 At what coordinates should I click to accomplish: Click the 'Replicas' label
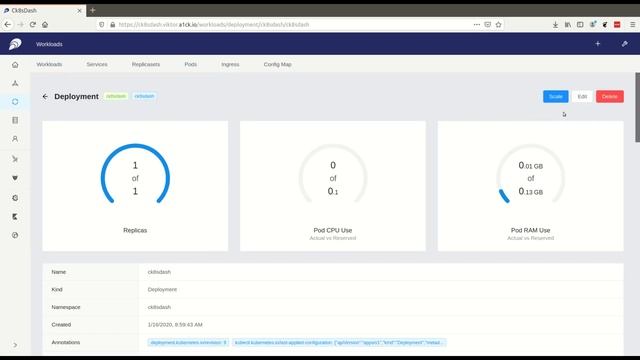(135, 230)
